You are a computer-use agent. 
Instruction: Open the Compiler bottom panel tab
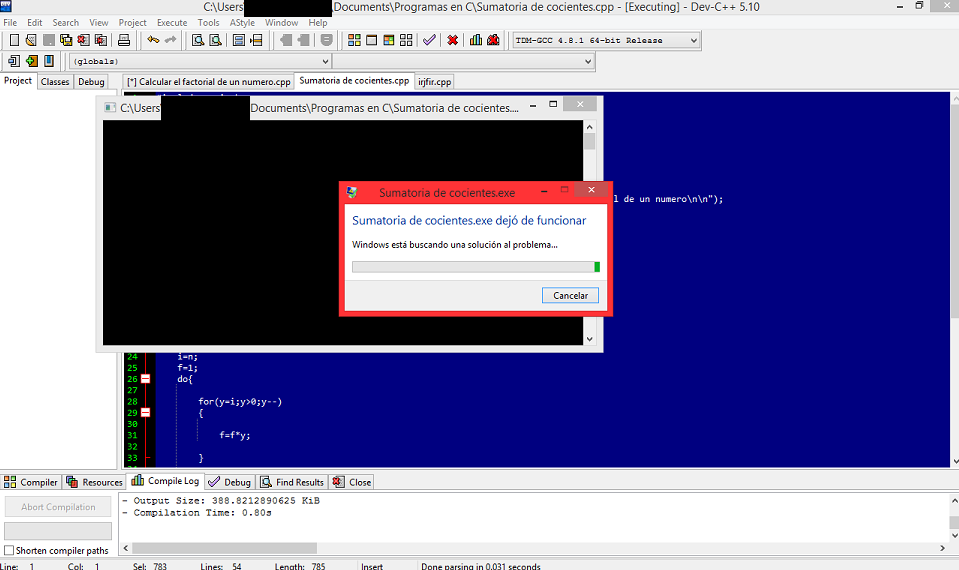pyautogui.click(x=31, y=482)
